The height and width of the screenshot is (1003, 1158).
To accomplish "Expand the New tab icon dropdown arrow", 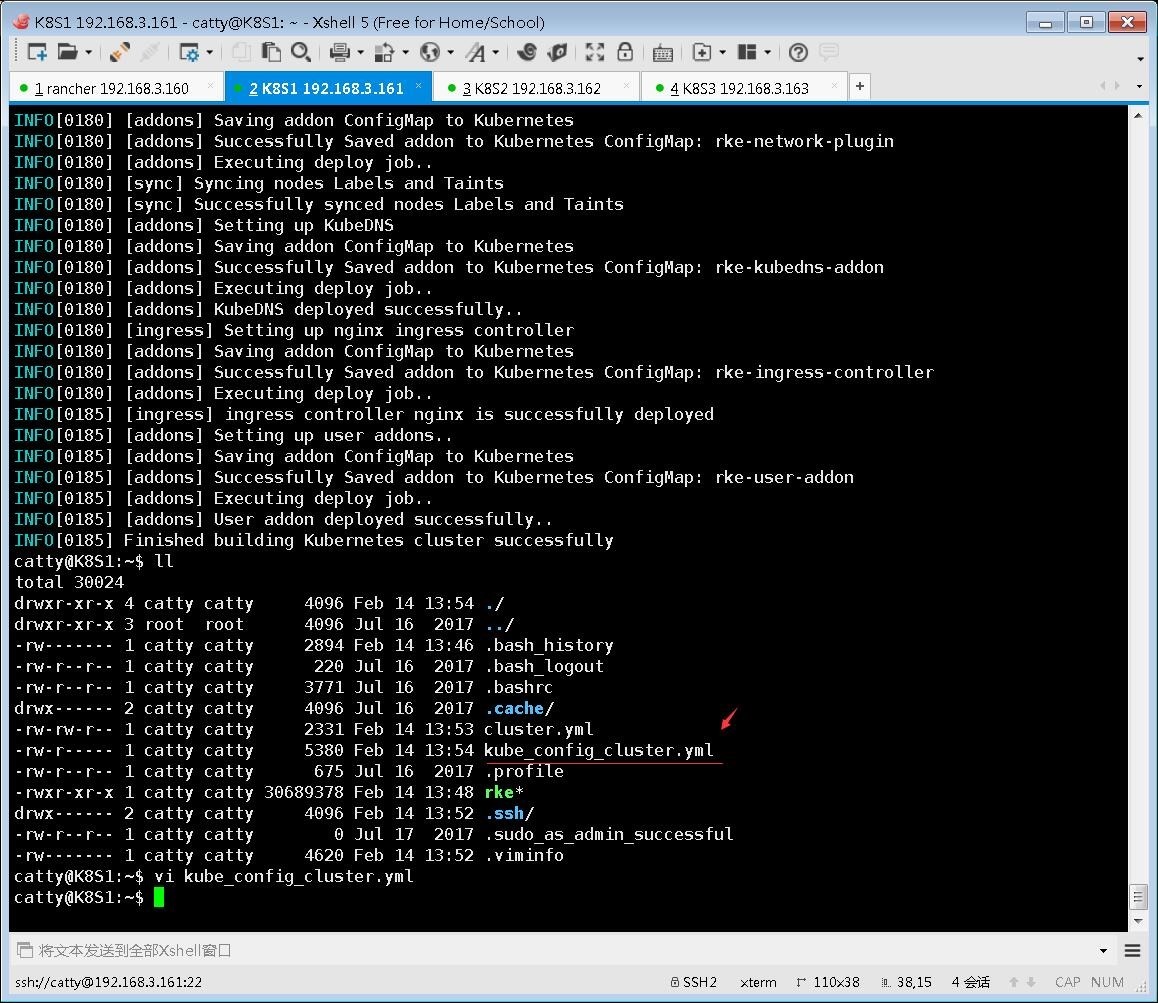I will click(722, 52).
